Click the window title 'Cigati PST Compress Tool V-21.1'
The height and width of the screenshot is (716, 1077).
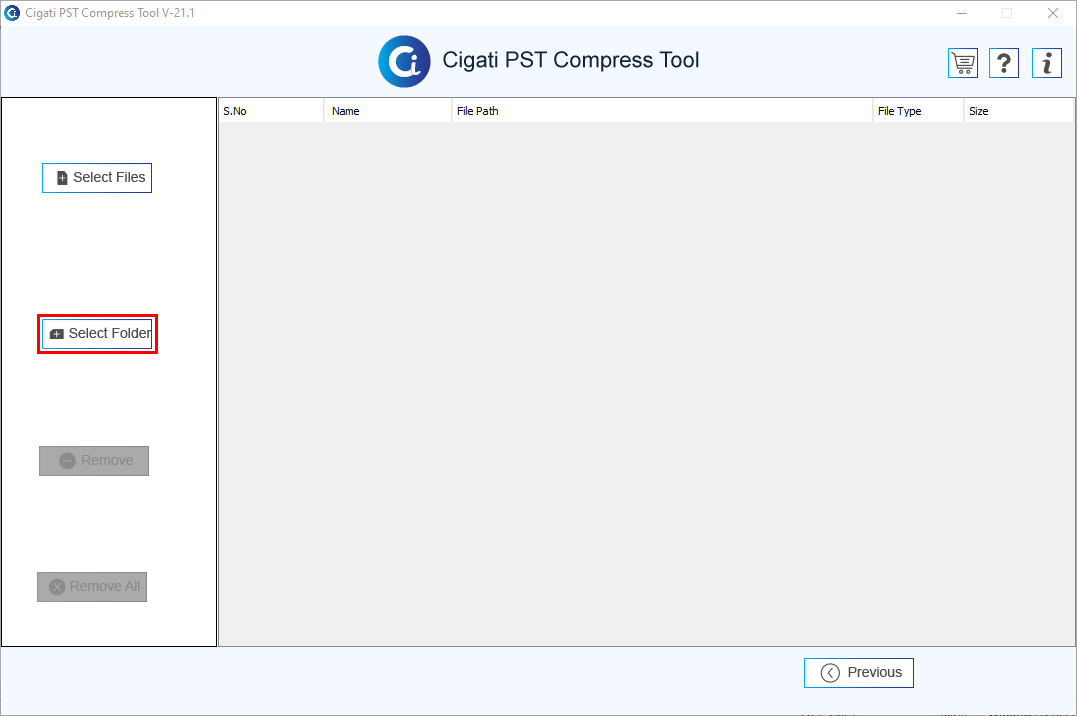pyautogui.click(x=110, y=13)
